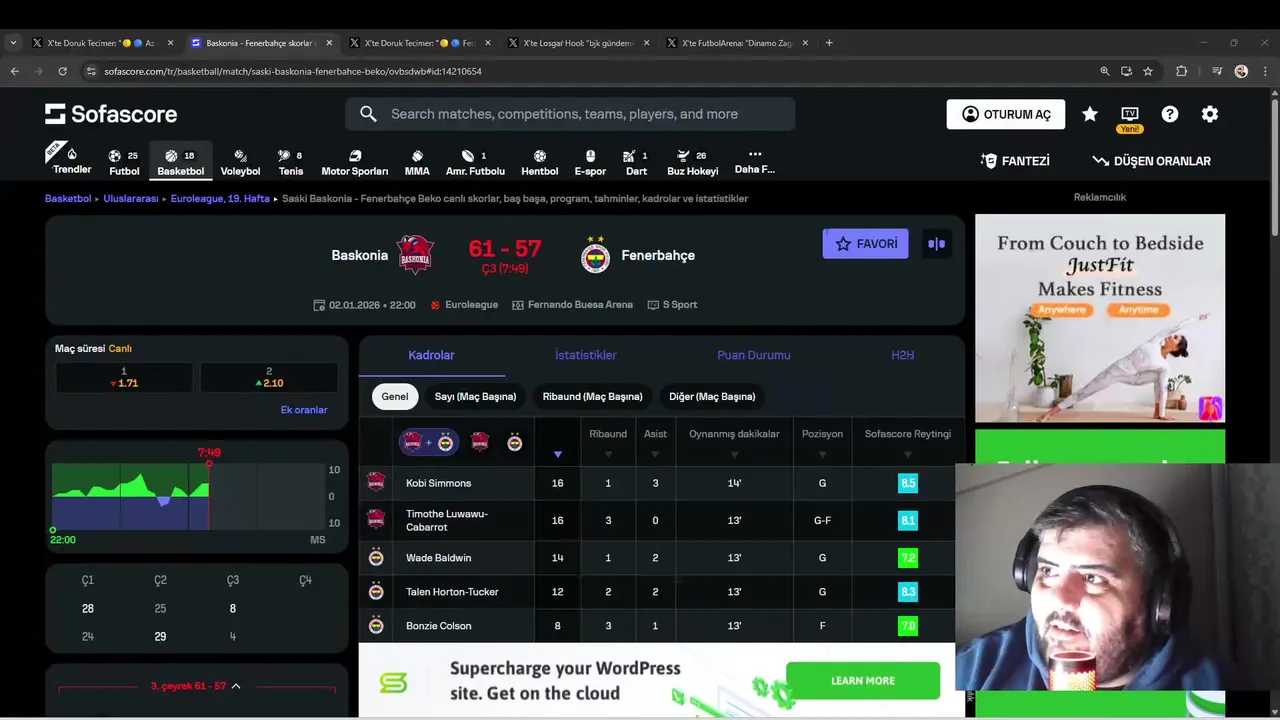
Task: Click the browser address bar
Action: 590,71
